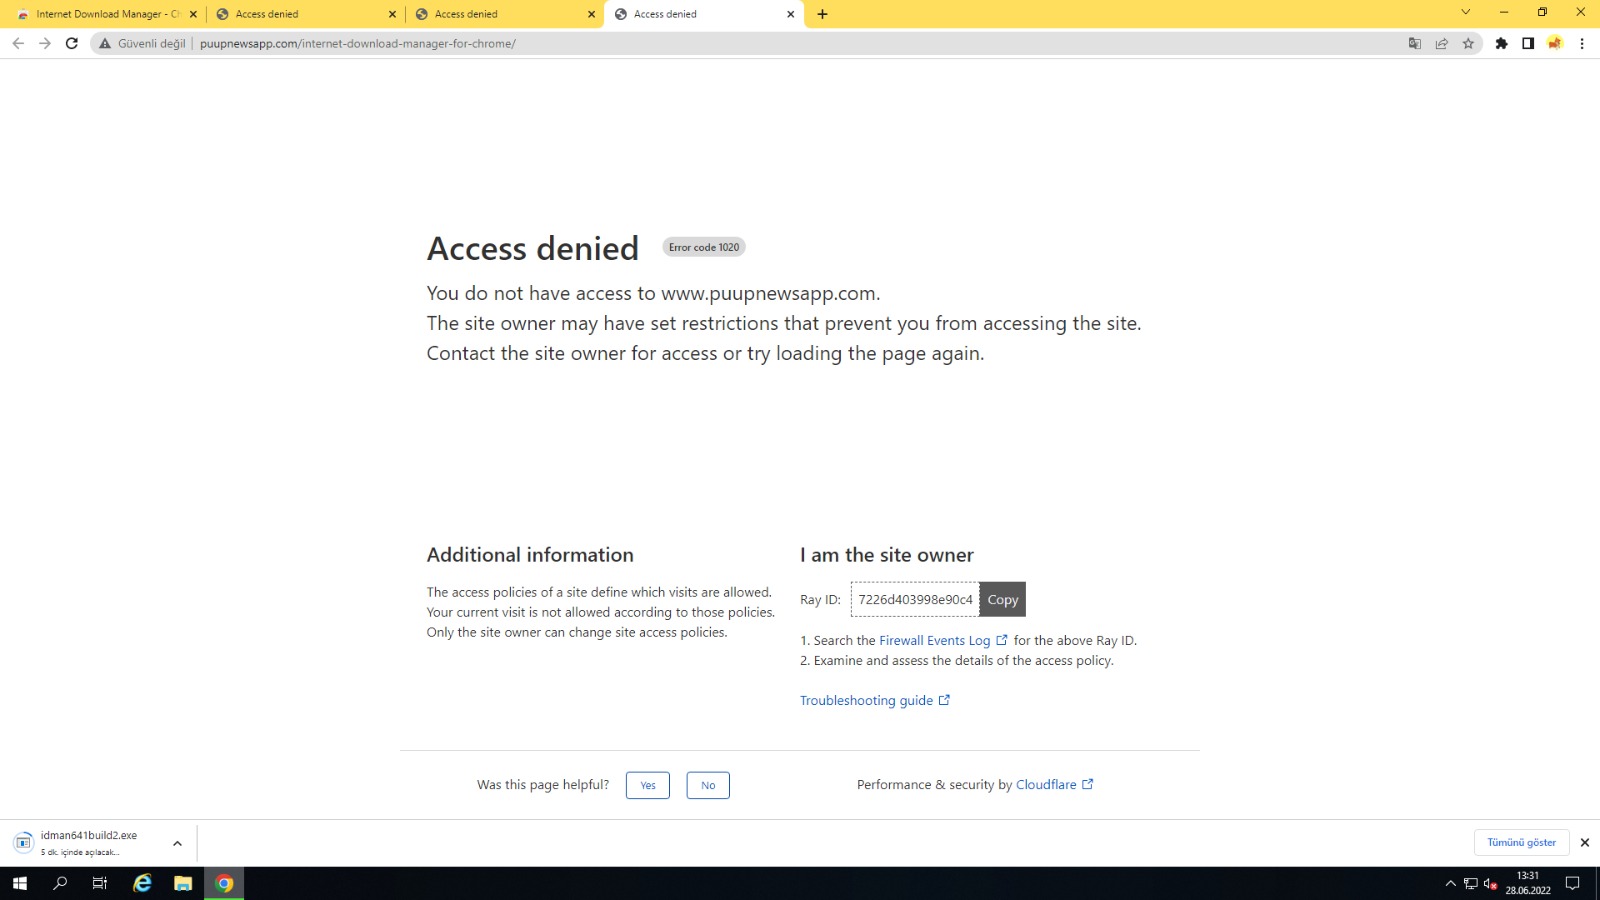Open the downloaded idman641build2.exe file
The width and height of the screenshot is (1600, 900).
88,842
